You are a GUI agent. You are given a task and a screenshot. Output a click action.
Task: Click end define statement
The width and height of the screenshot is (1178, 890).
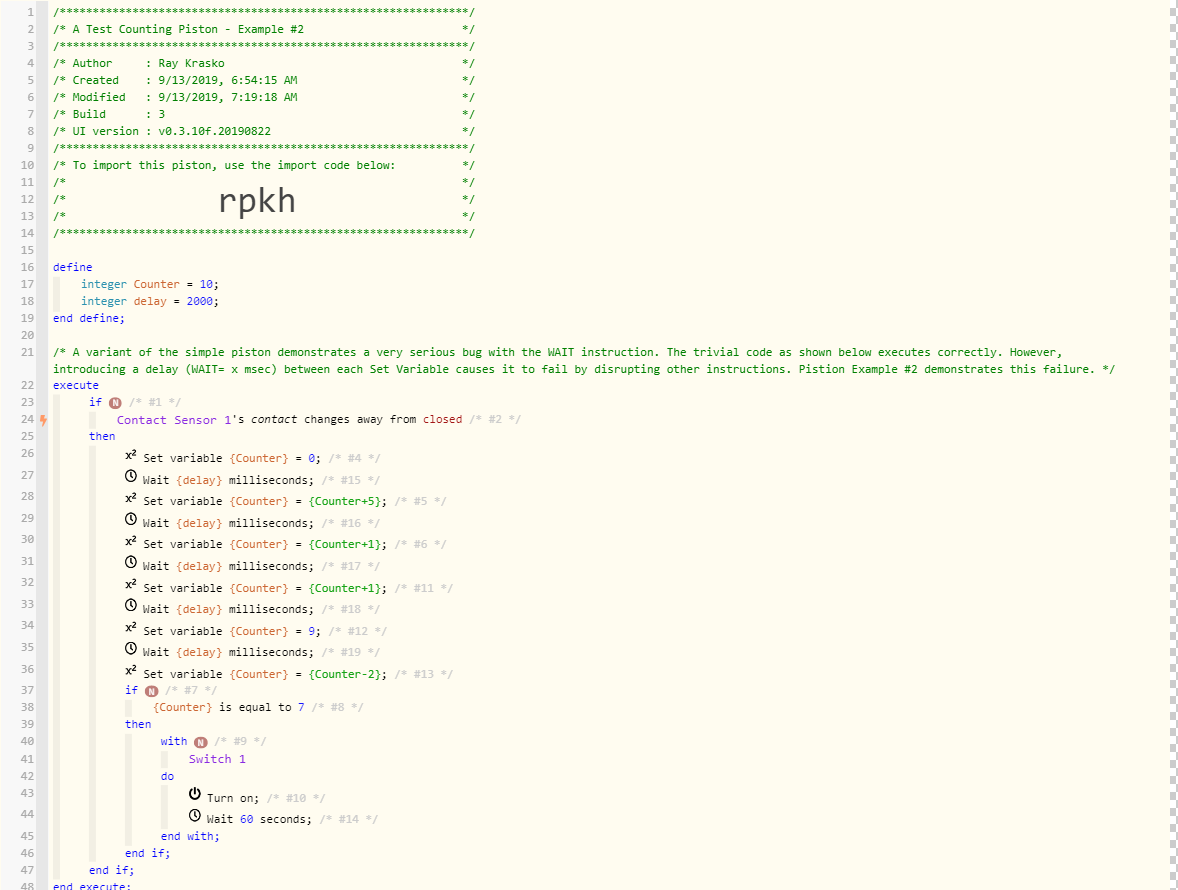coord(89,318)
